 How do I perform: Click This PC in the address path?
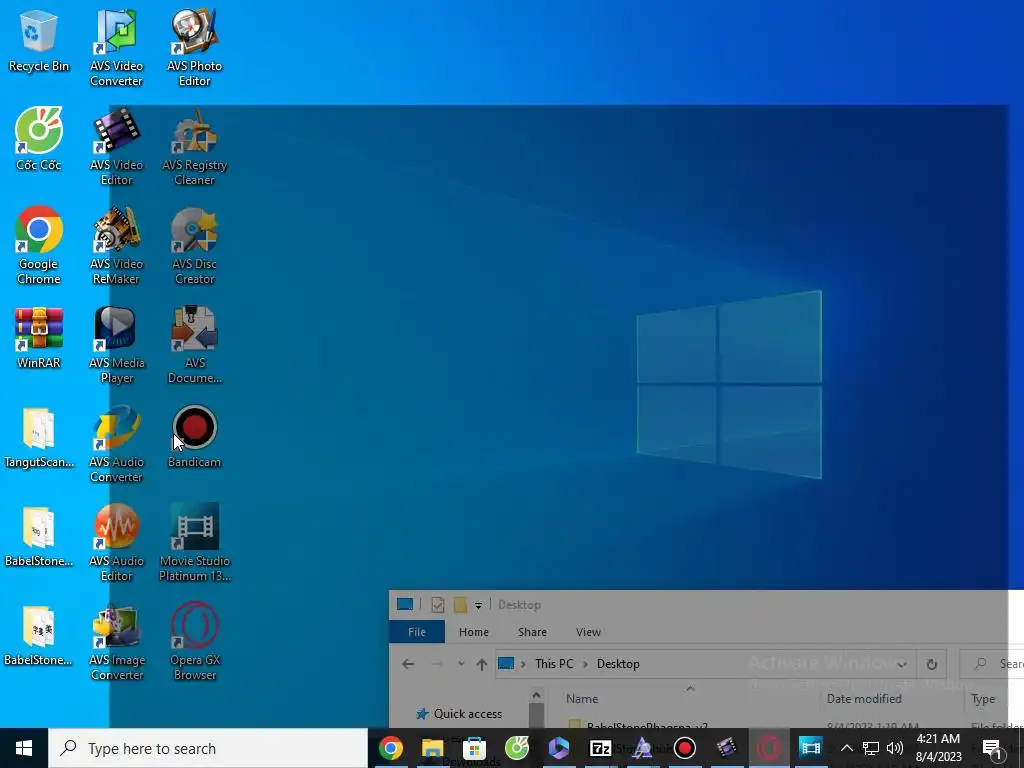pyautogui.click(x=554, y=664)
